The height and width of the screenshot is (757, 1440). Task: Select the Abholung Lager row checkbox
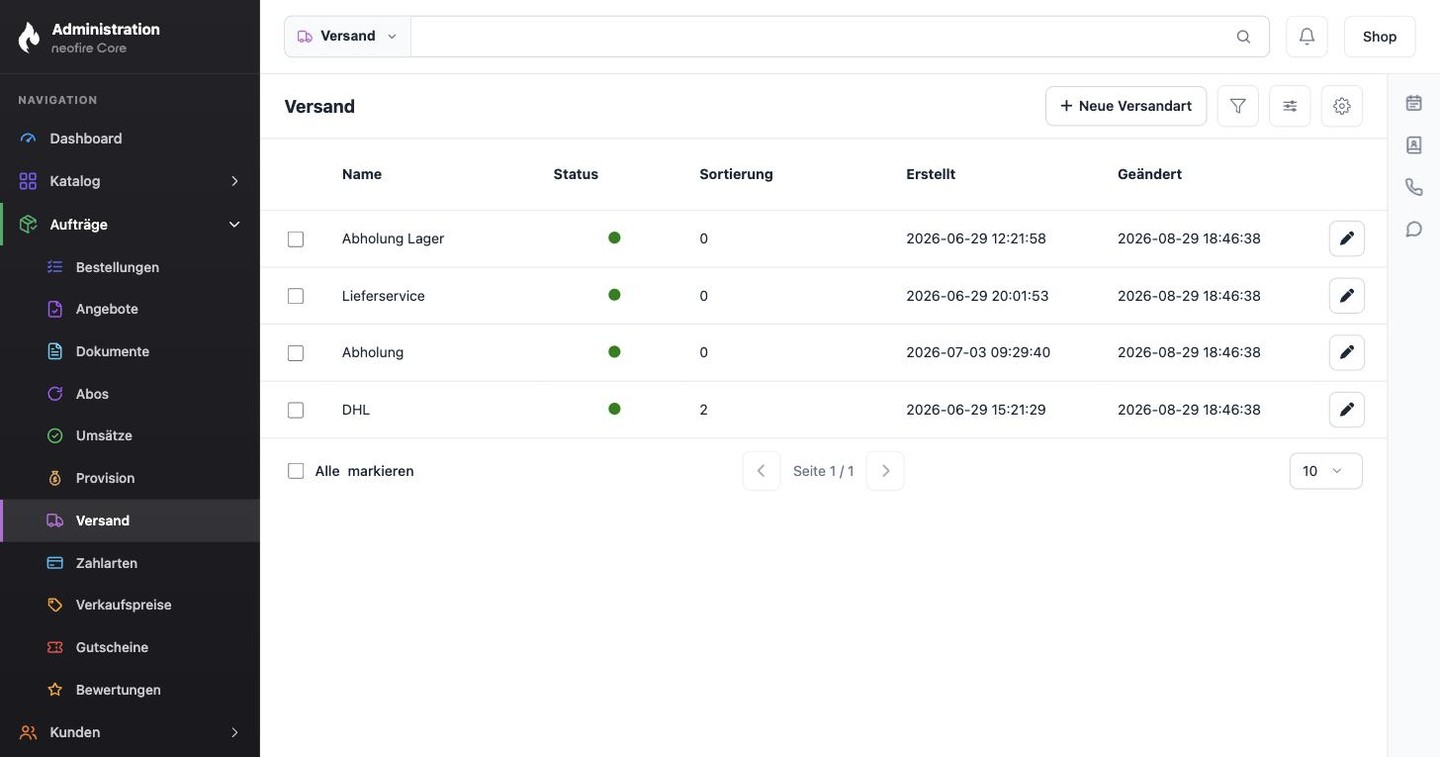[296, 239]
